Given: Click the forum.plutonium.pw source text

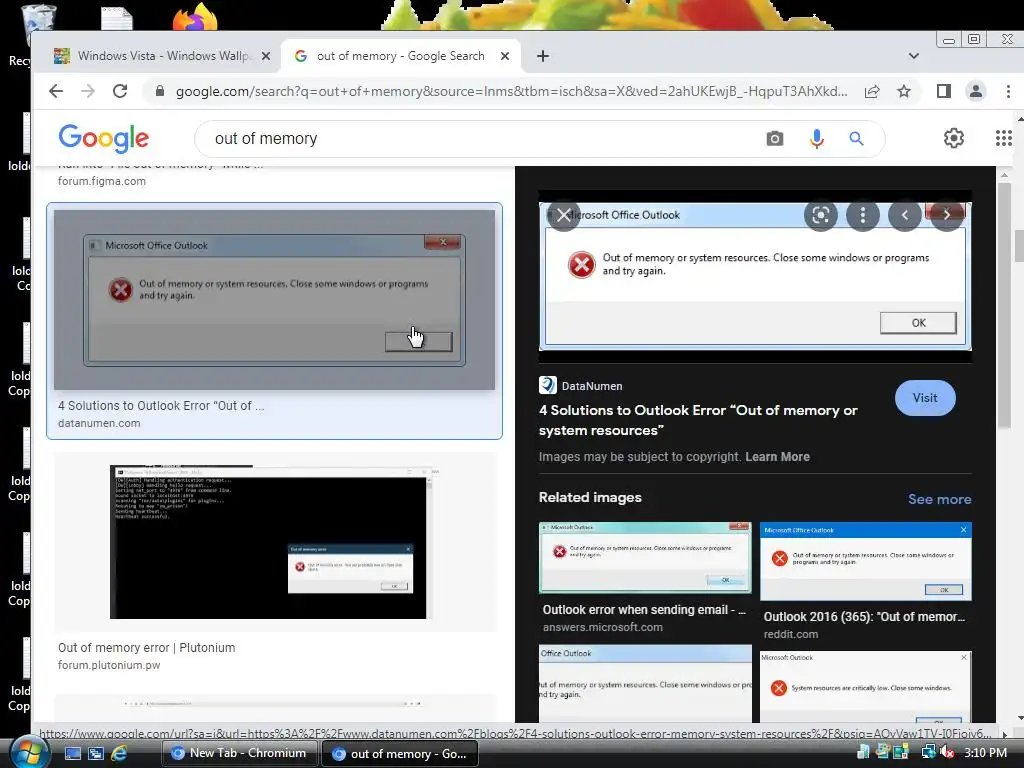Looking at the screenshot, I should 109,665.
